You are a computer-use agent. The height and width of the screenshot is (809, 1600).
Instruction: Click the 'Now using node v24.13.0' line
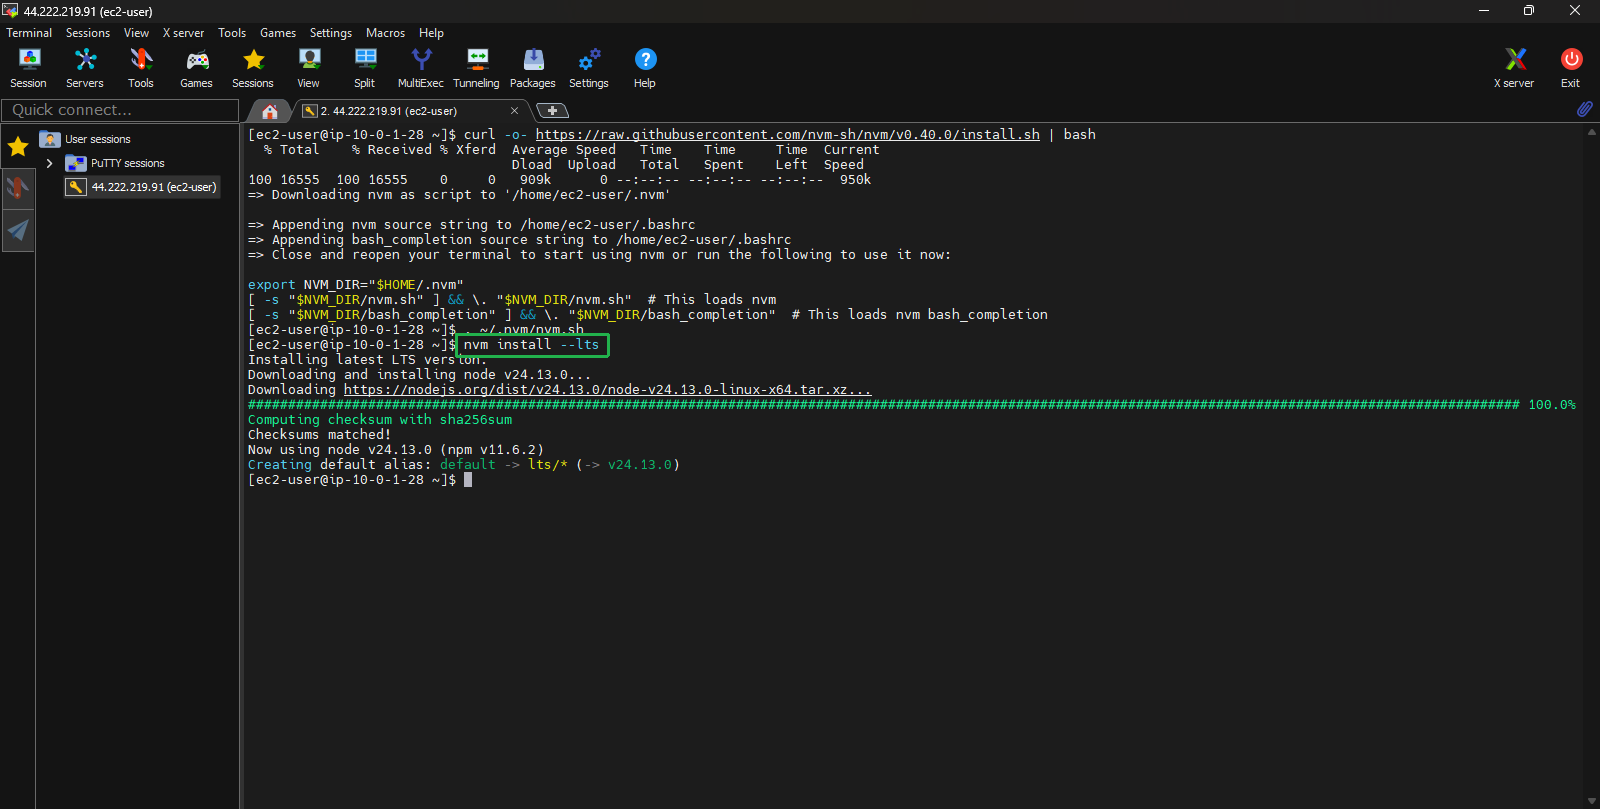396,450
